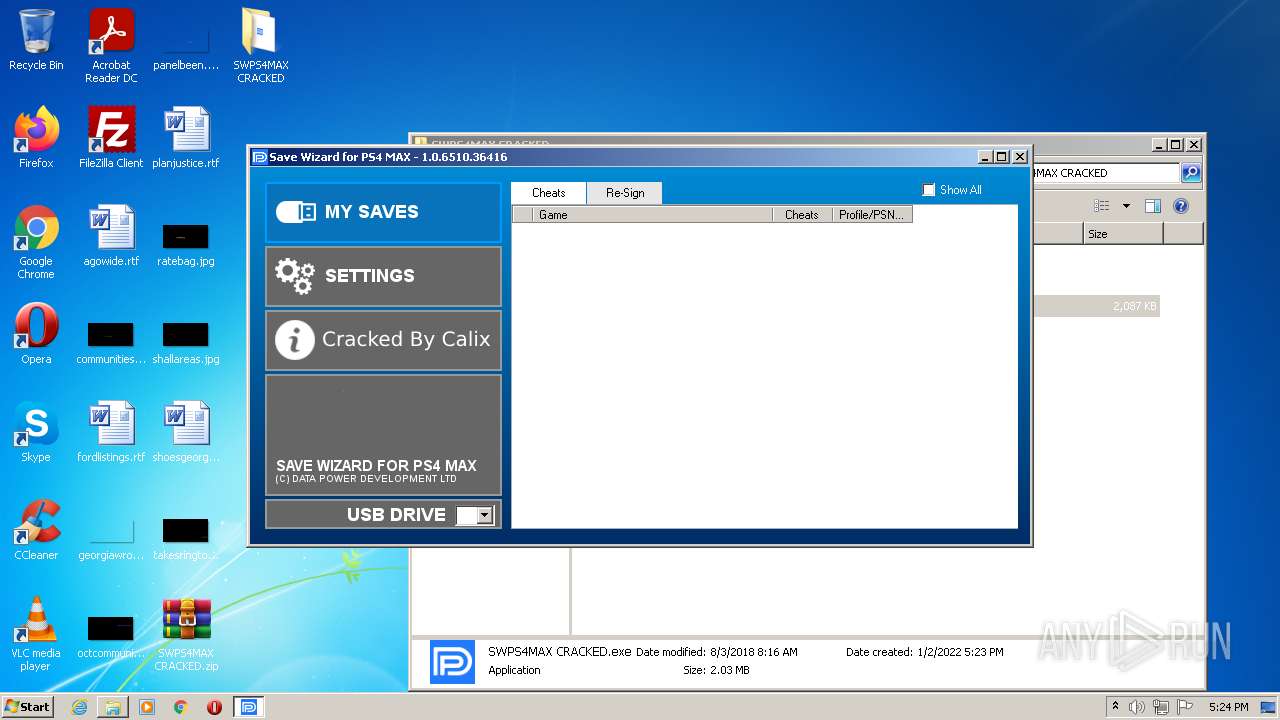Open the Skype desktop shortcut

[36, 432]
